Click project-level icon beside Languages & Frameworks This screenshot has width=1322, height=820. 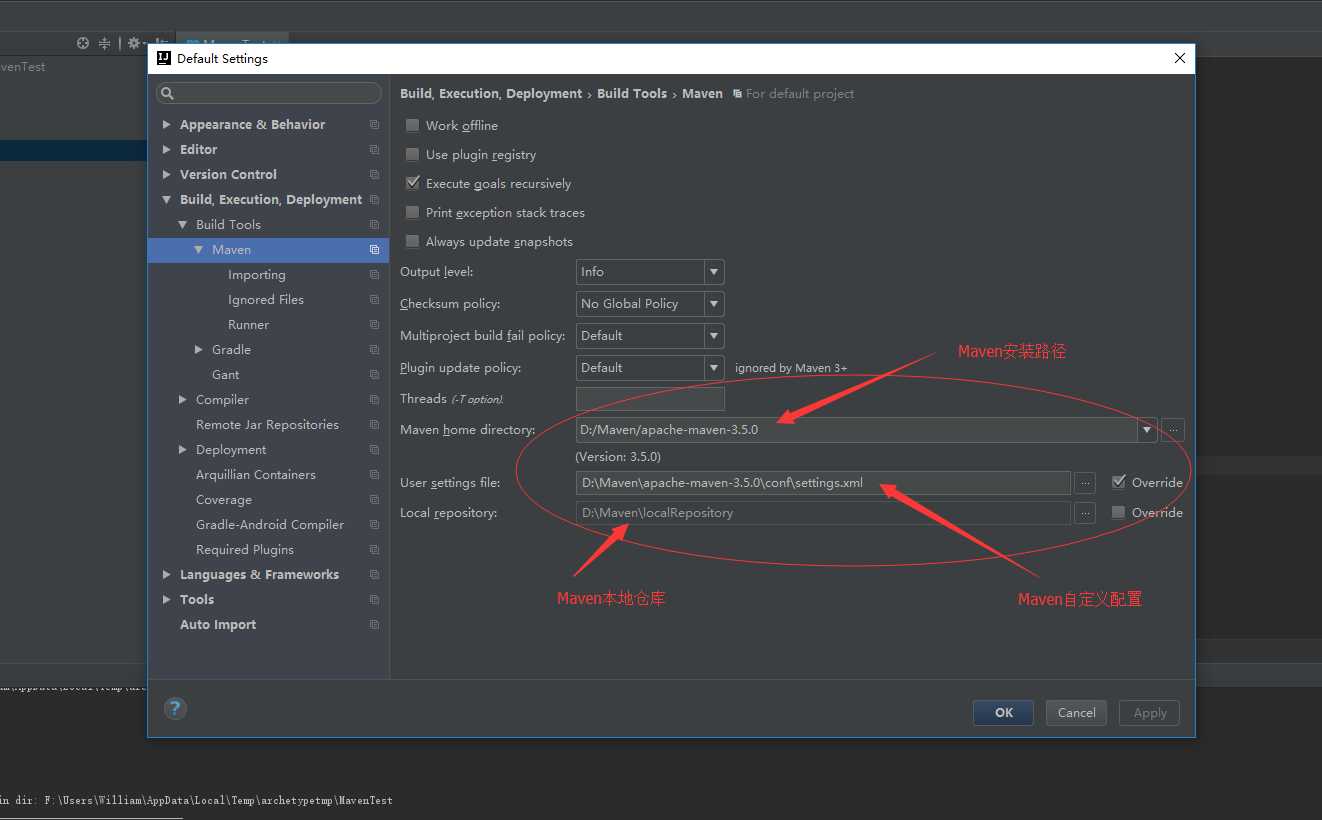point(374,575)
